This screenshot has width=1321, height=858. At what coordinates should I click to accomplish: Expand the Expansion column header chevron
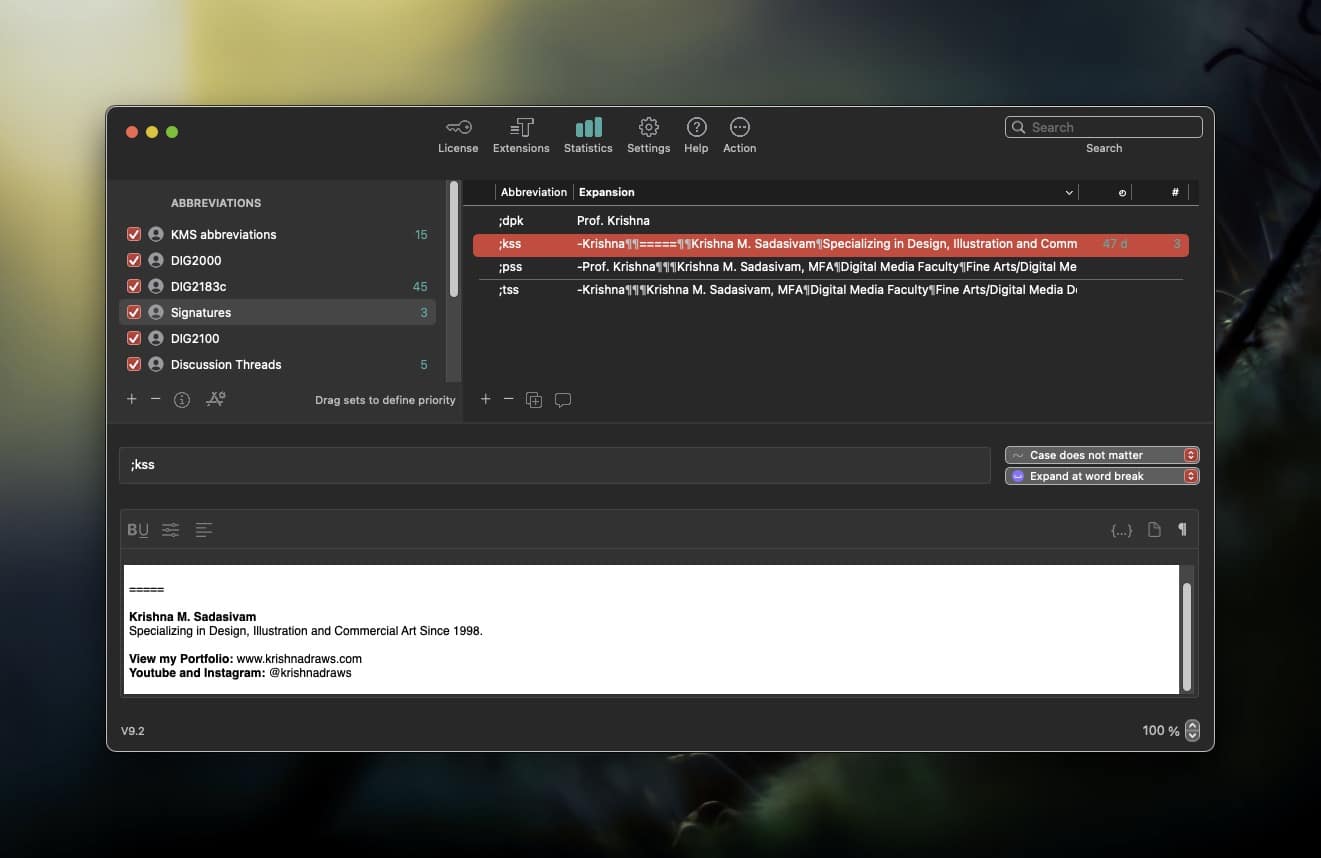pos(1068,192)
